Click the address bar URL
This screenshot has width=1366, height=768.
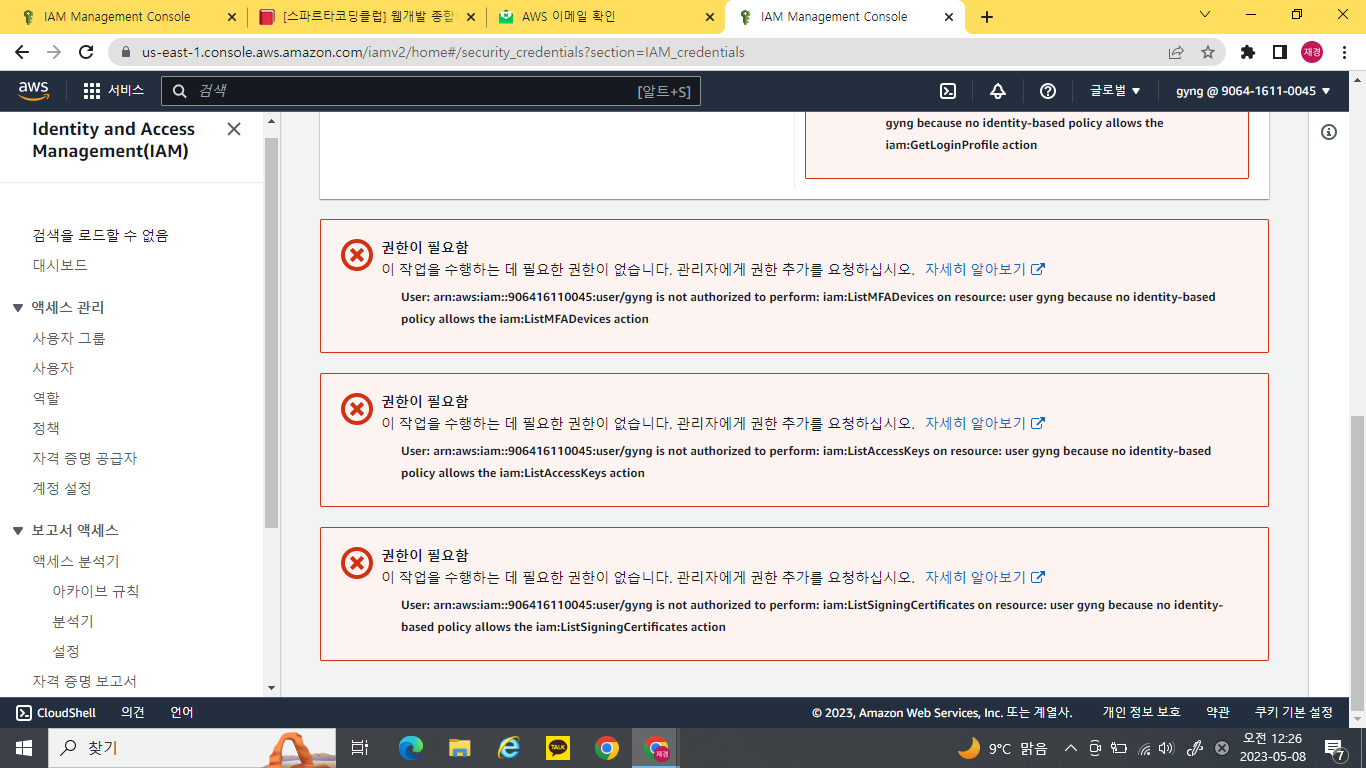coord(443,52)
